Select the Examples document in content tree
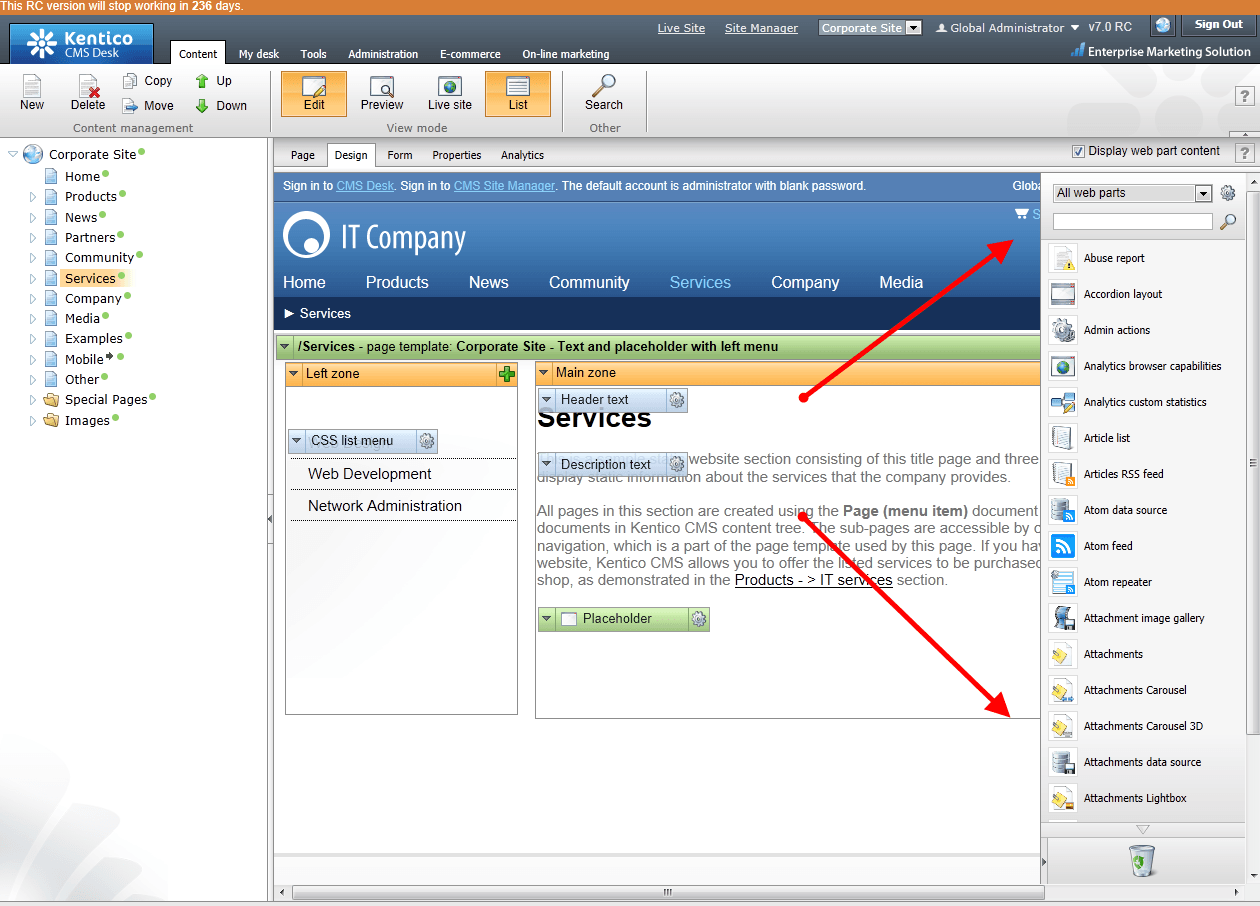 pos(94,339)
